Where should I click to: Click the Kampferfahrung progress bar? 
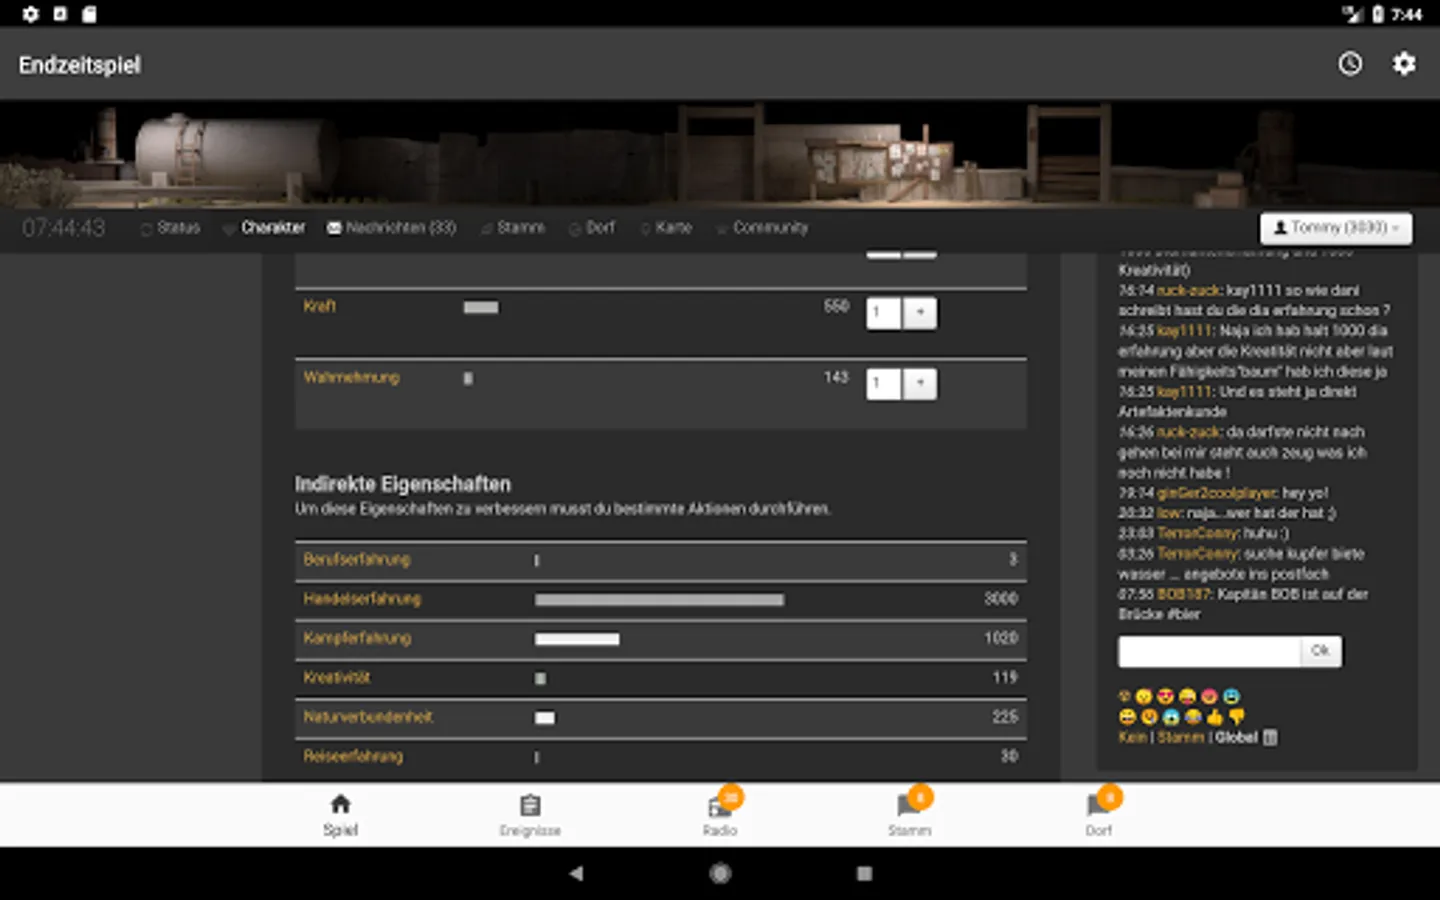[577, 639]
